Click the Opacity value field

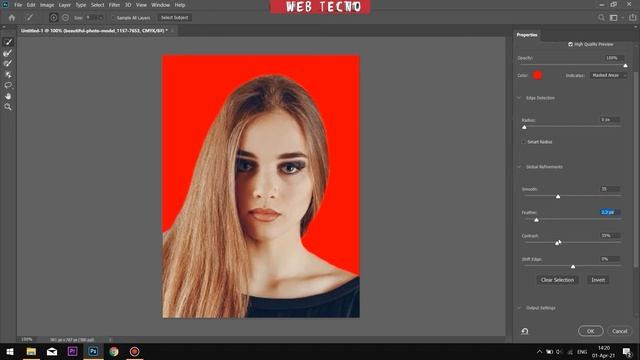click(x=614, y=58)
